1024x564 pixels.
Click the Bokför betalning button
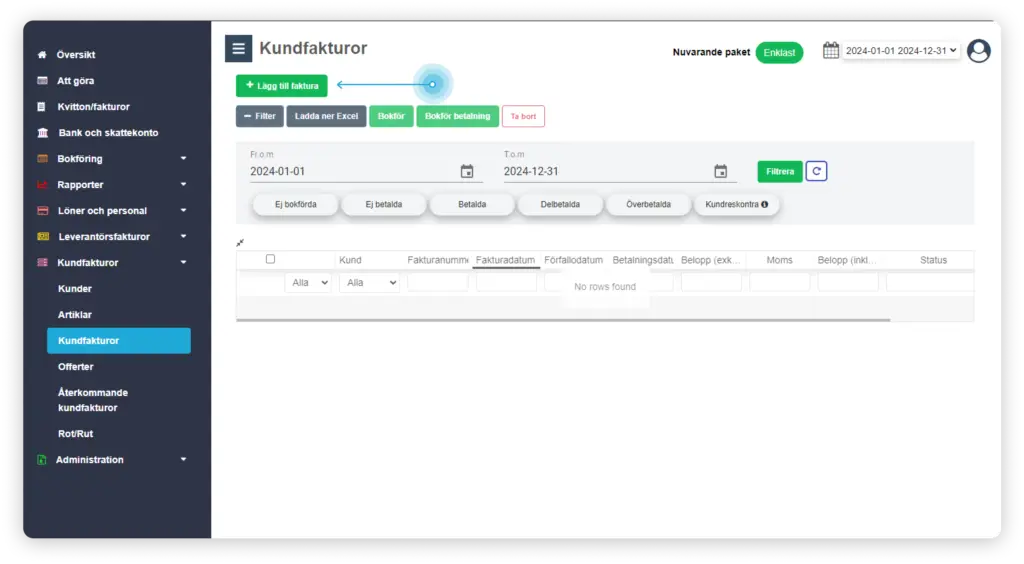458,116
